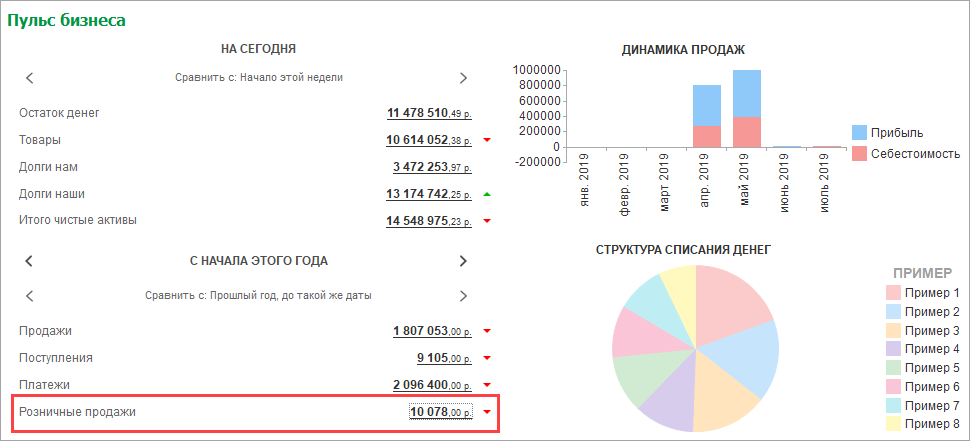Click the Платежи value 2 096 400
The height and width of the screenshot is (441, 970).
pos(433,385)
